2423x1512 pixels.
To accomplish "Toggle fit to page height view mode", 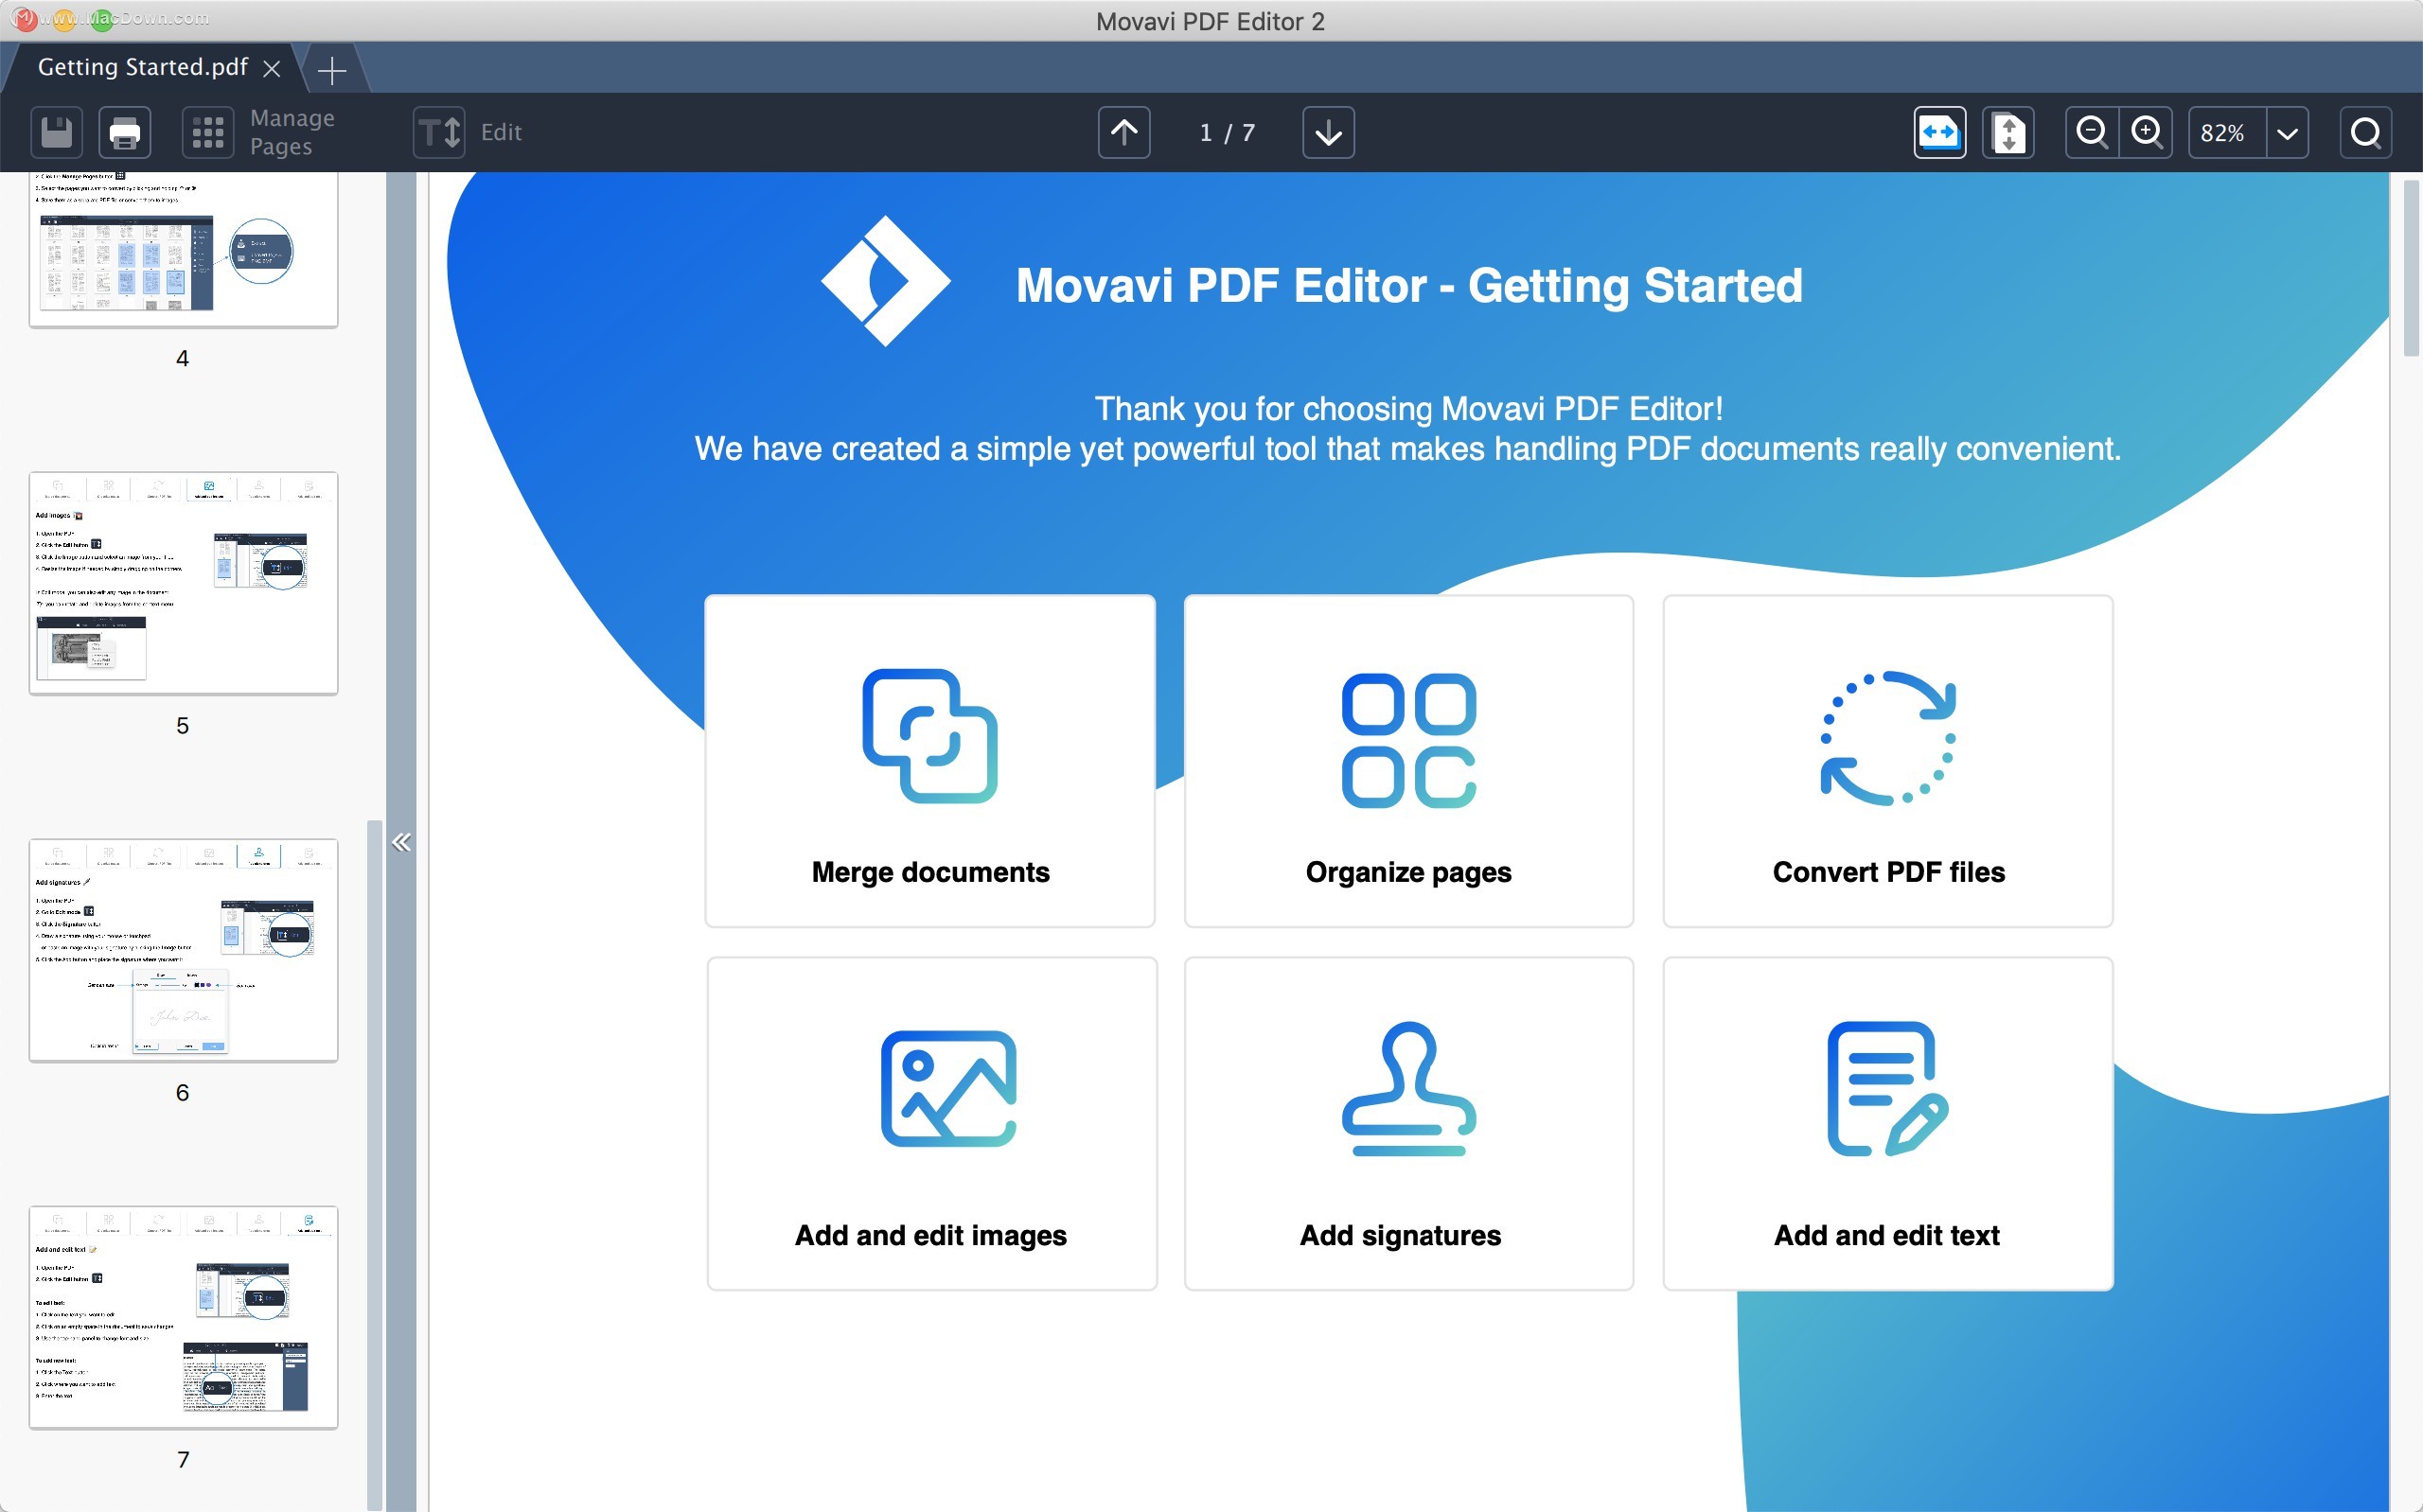I will tap(2008, 132).
